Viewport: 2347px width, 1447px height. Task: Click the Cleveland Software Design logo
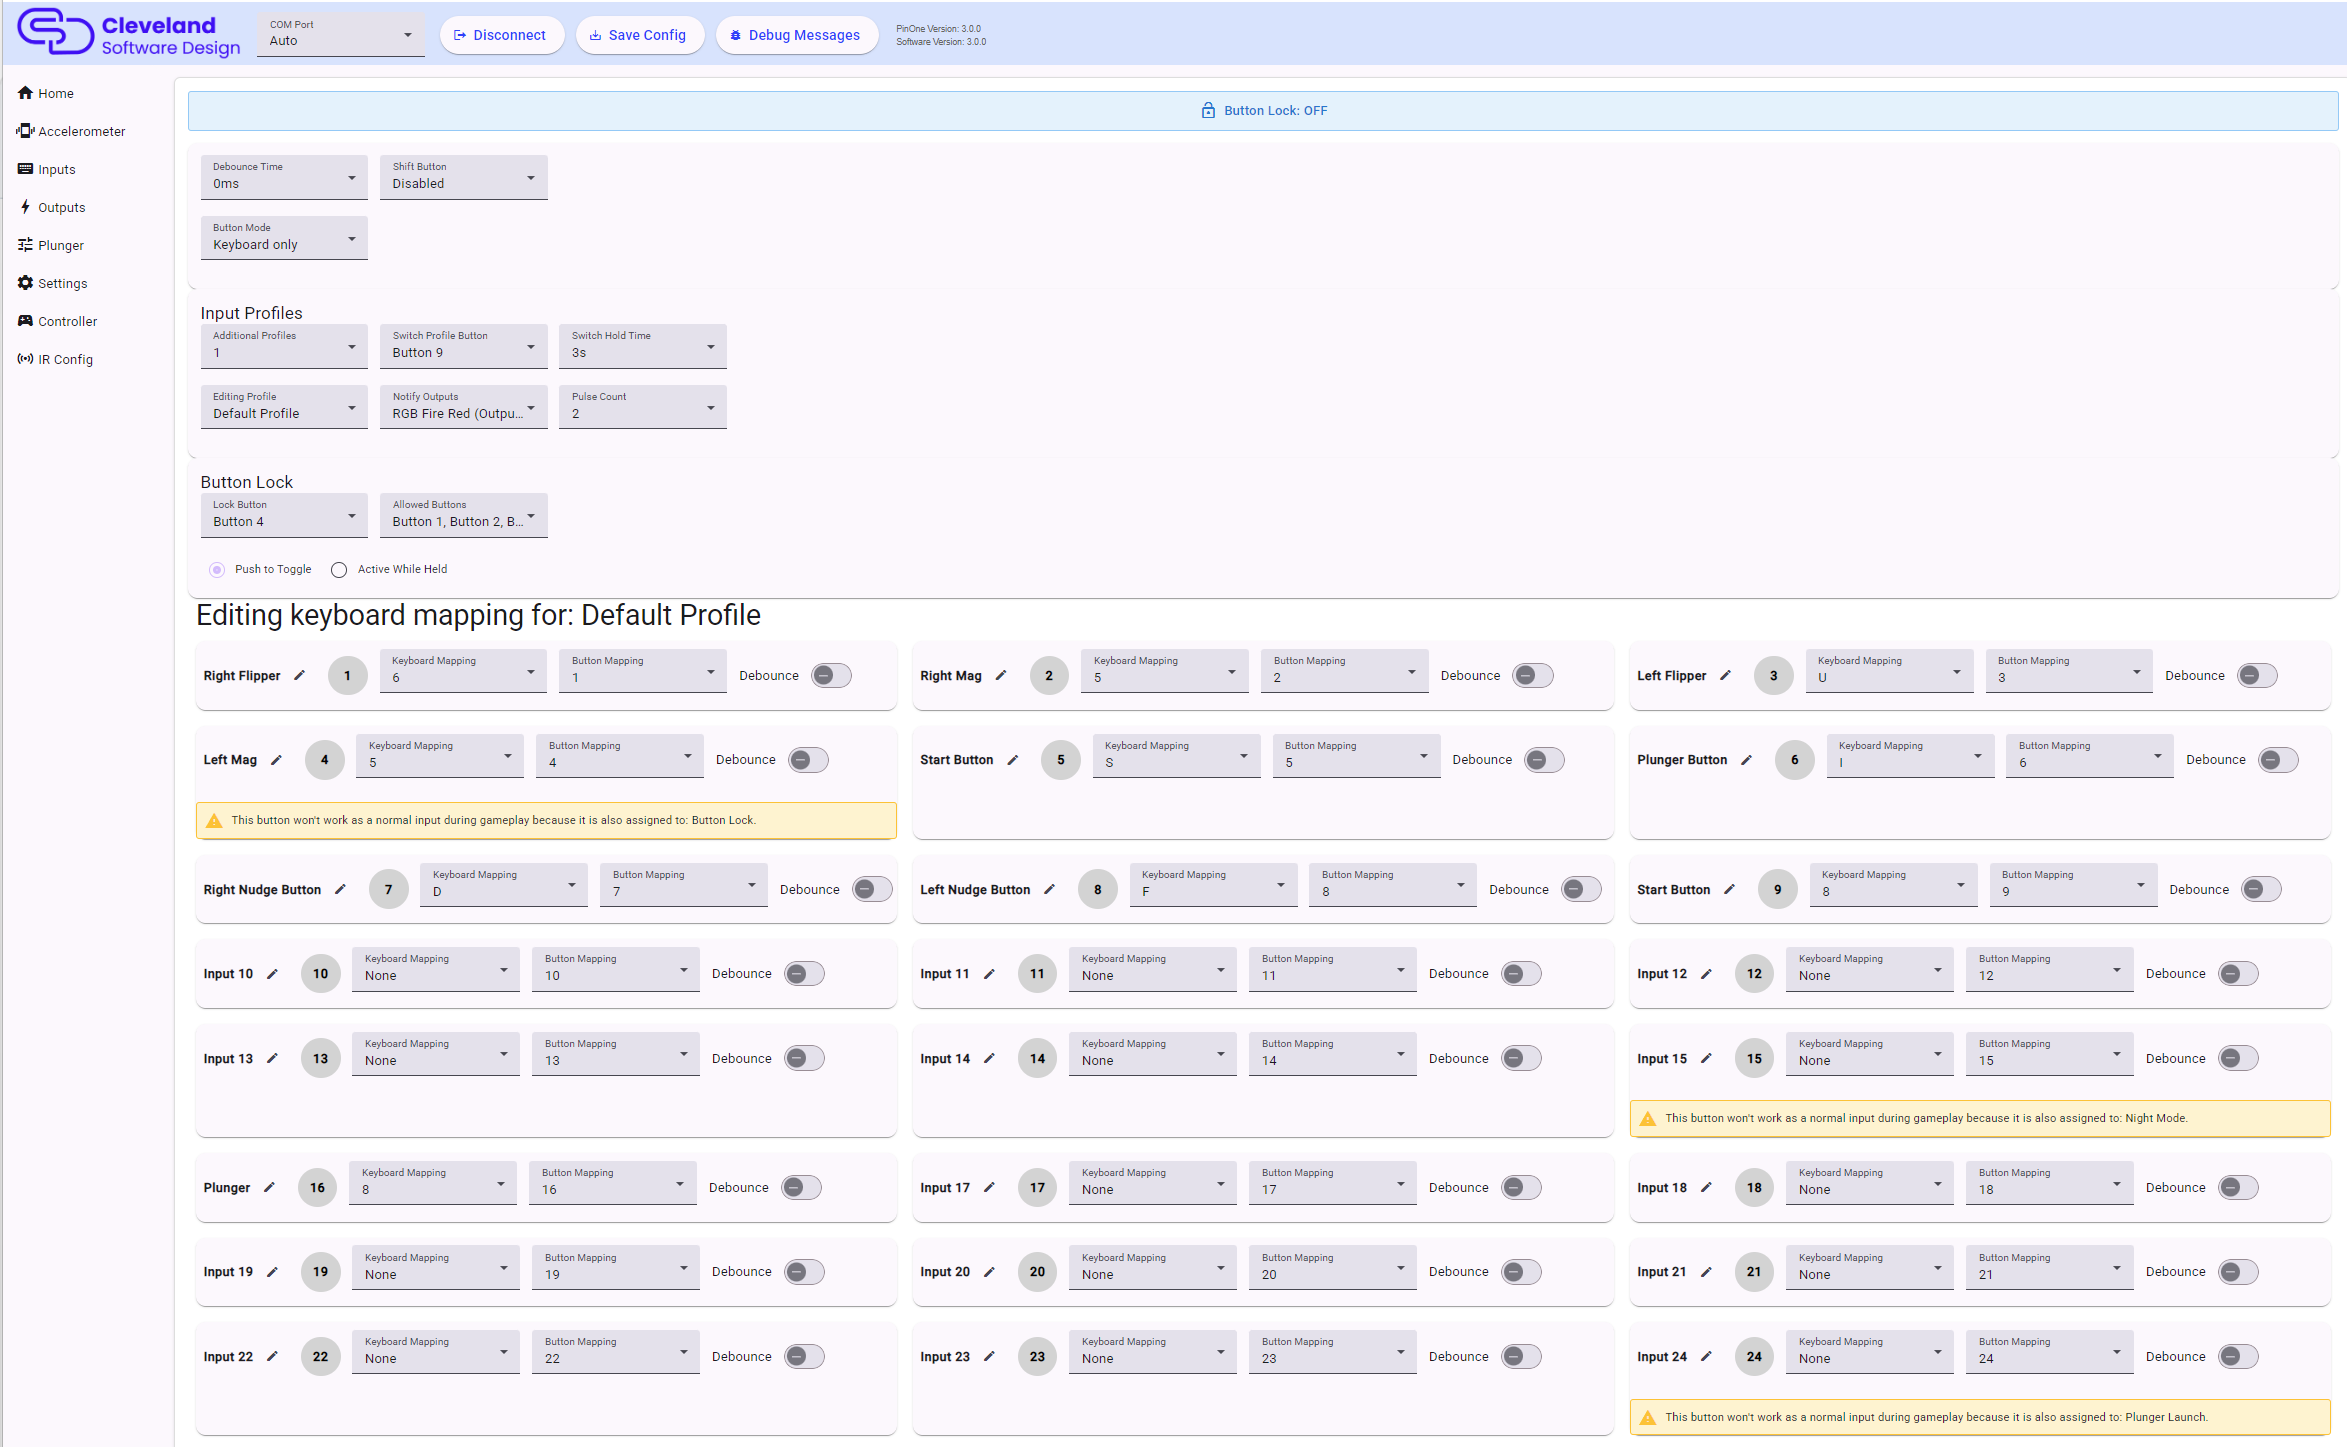pos(130,34)
